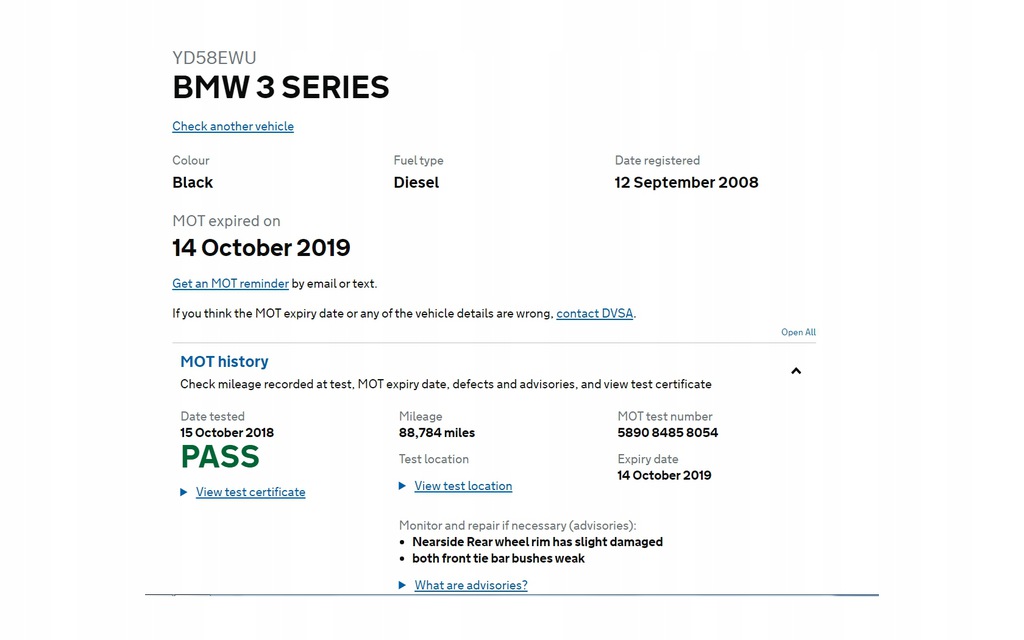This screenshot has height=640, width=1024.
Task: Open the contact DVSA link
Action: click(594, 313)
